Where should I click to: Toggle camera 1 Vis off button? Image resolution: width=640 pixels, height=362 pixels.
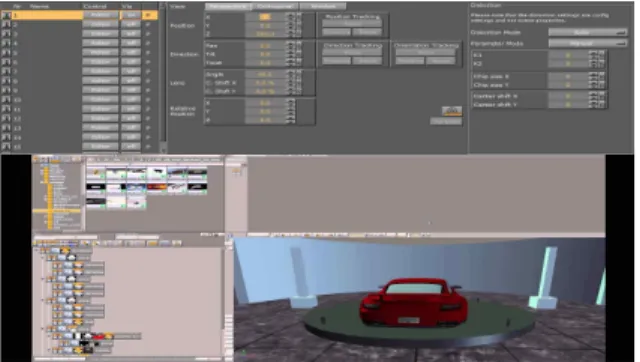[131, 15]
